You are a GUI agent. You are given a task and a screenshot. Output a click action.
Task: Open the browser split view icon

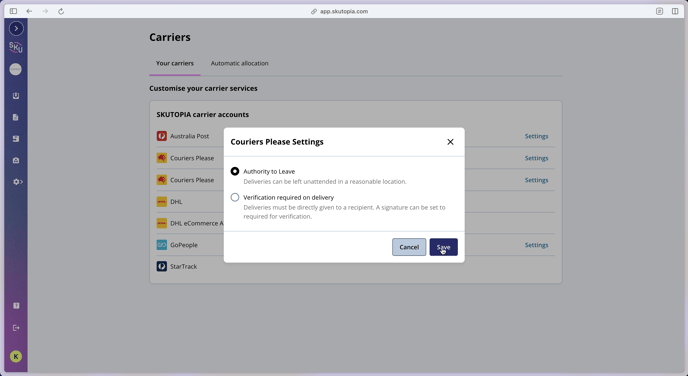[x=675, y=11]
